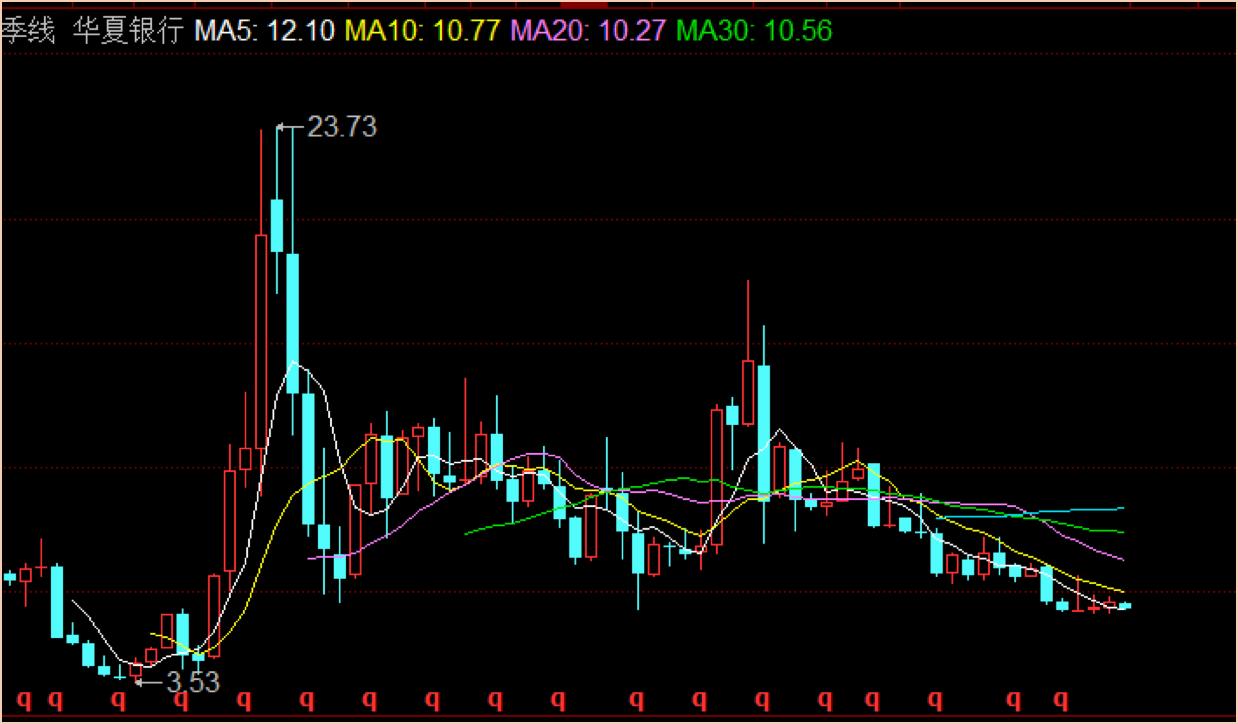
Task: Select the MA5: 12.10 indicator label
Action: [x=265, y=31]
